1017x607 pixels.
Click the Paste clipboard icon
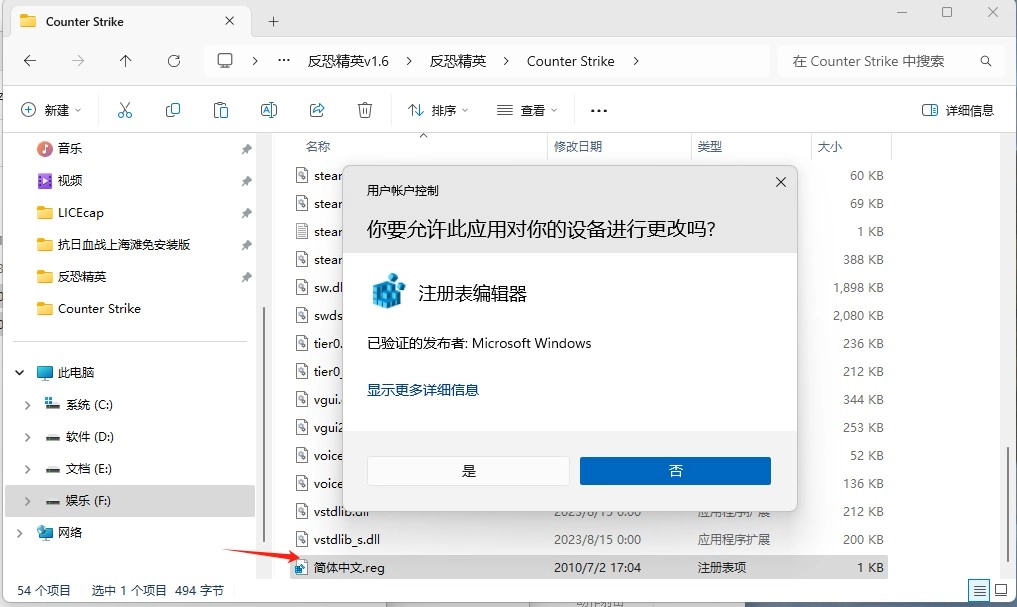click(x=221, y=110)
